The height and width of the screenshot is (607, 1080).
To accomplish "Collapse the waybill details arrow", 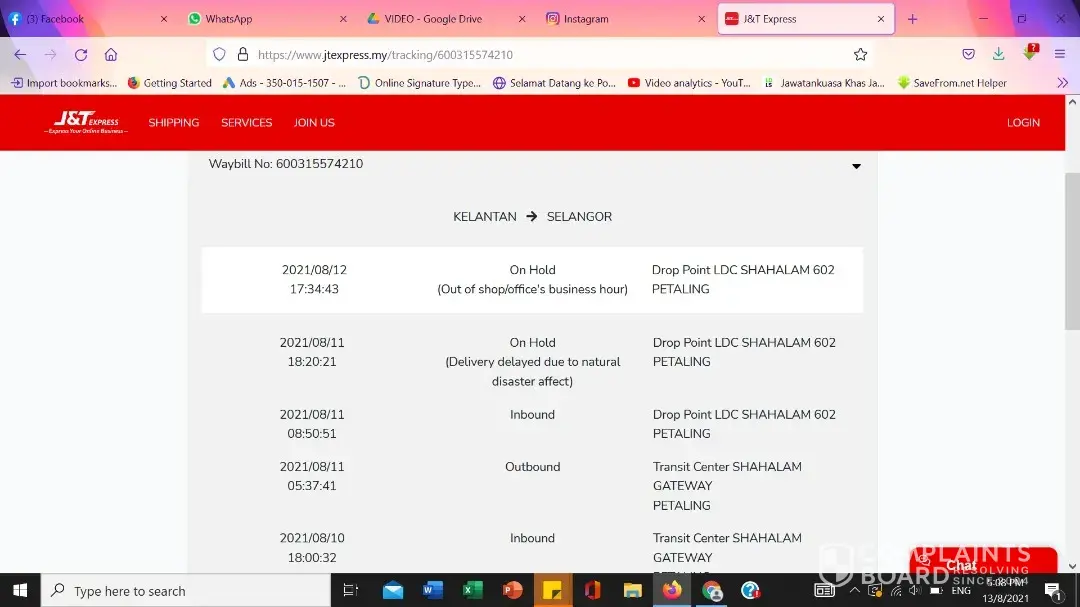I will pos(856,166).
